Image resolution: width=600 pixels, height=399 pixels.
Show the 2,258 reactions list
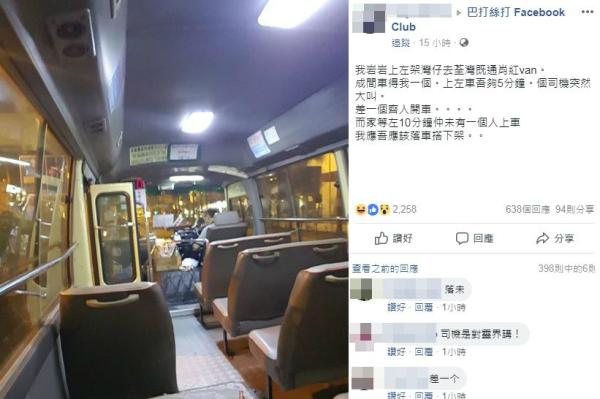point(404,209)
